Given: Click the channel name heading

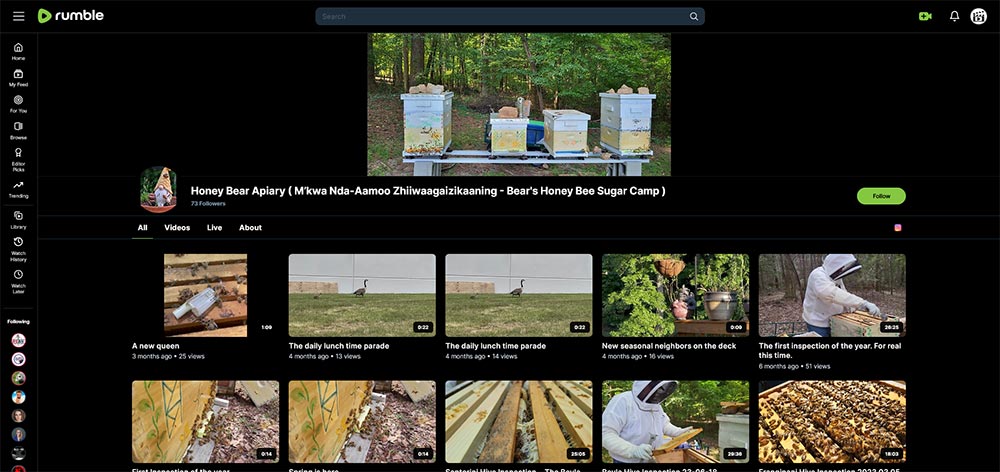Looking at the screenshot, I should [428, 191].
